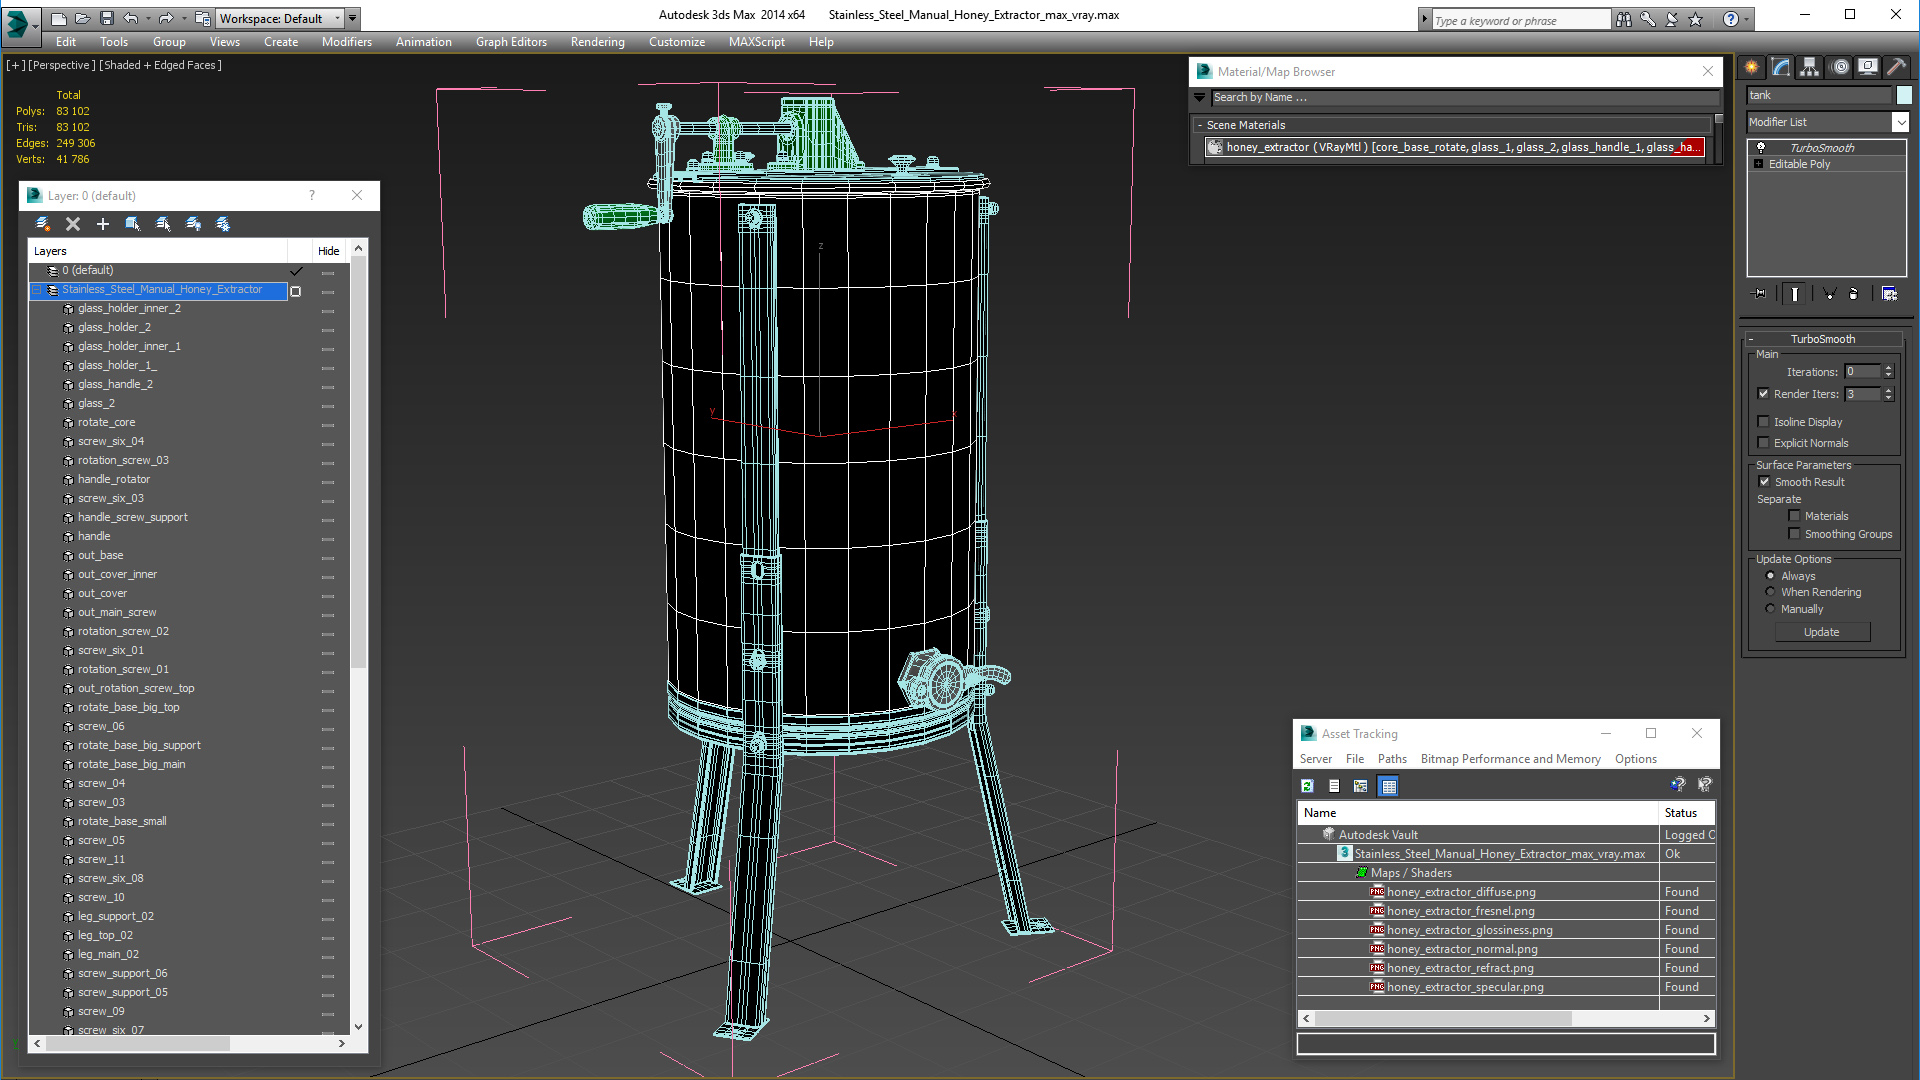Select the honey_extractor VRayMtl material entry
This screenshot has height=1080, width=1920.
point(1455,147)
